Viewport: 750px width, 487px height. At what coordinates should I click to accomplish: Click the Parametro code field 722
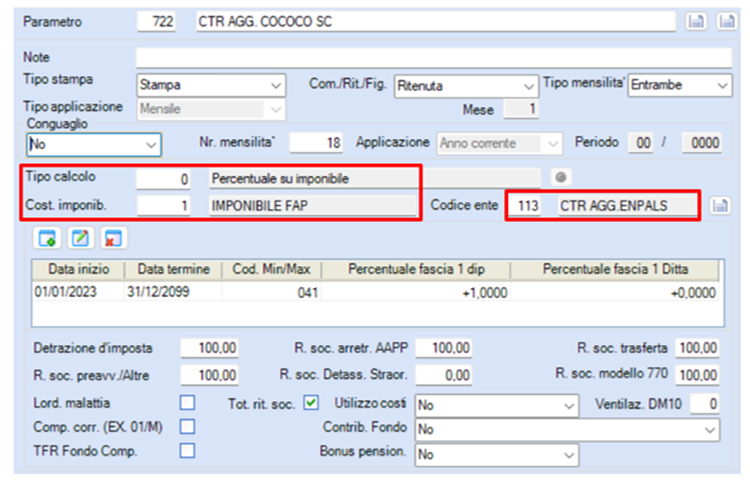[156, 22]
